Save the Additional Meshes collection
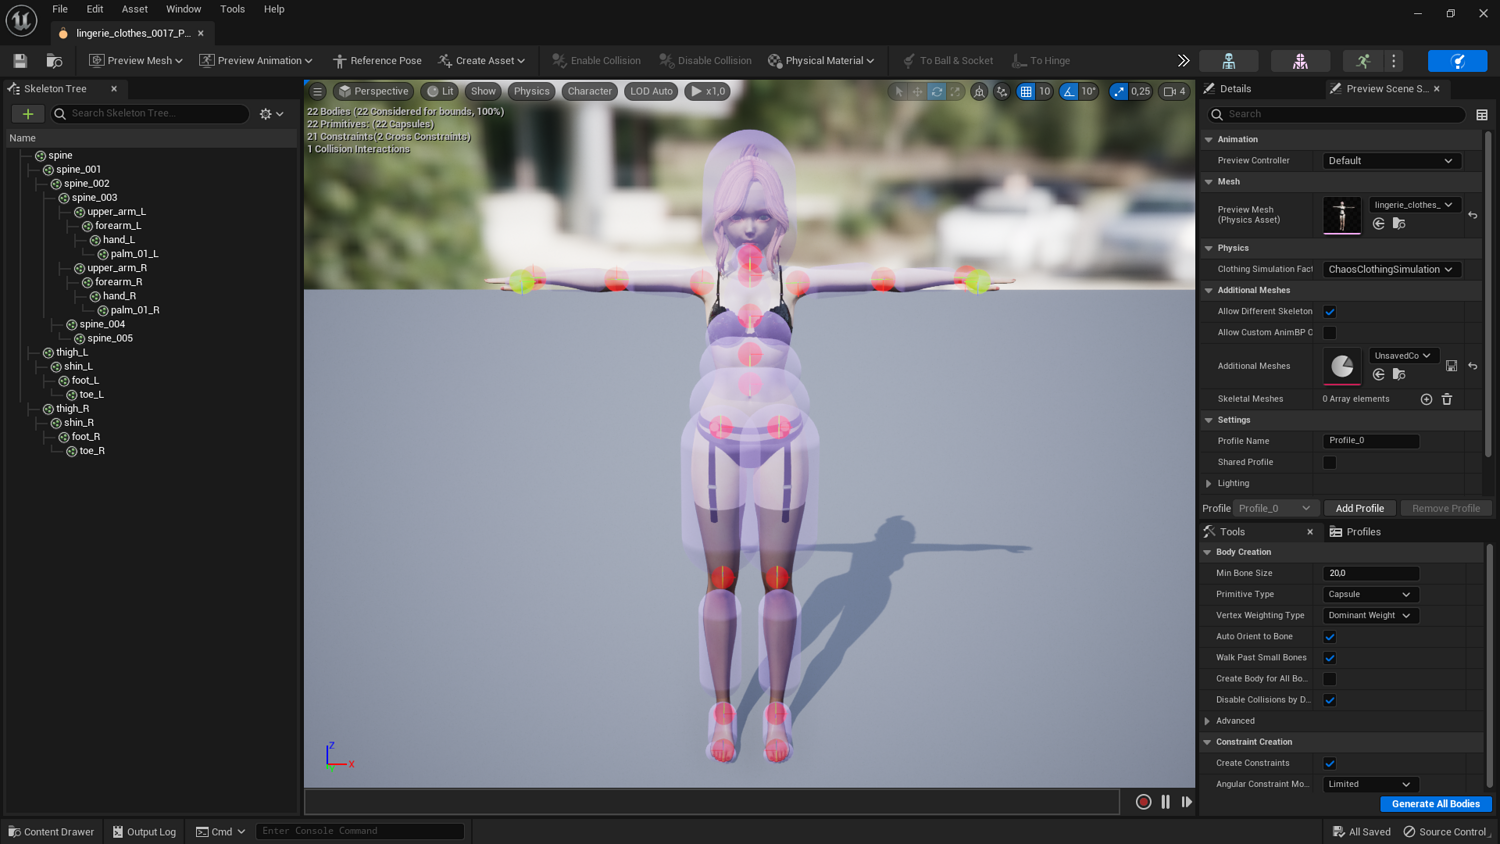Screen dimensions: 1500x844 click(x=1452, y=366)
